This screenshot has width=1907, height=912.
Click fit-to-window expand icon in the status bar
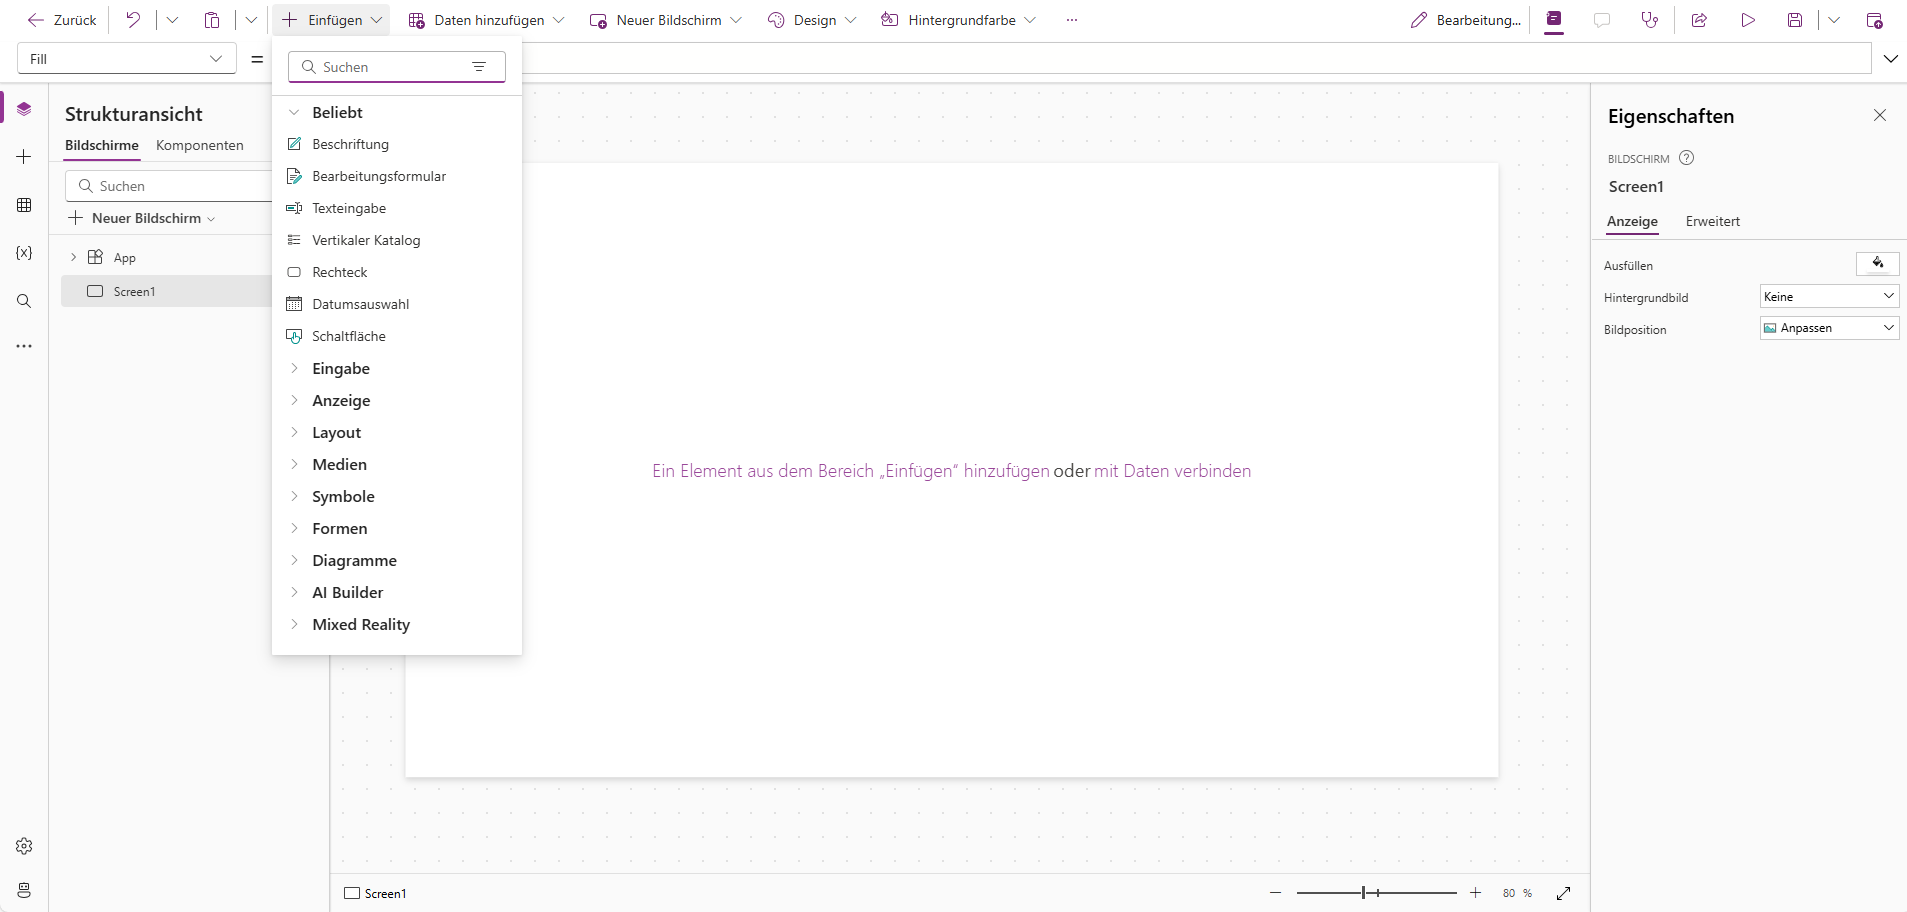(1564, 893)
